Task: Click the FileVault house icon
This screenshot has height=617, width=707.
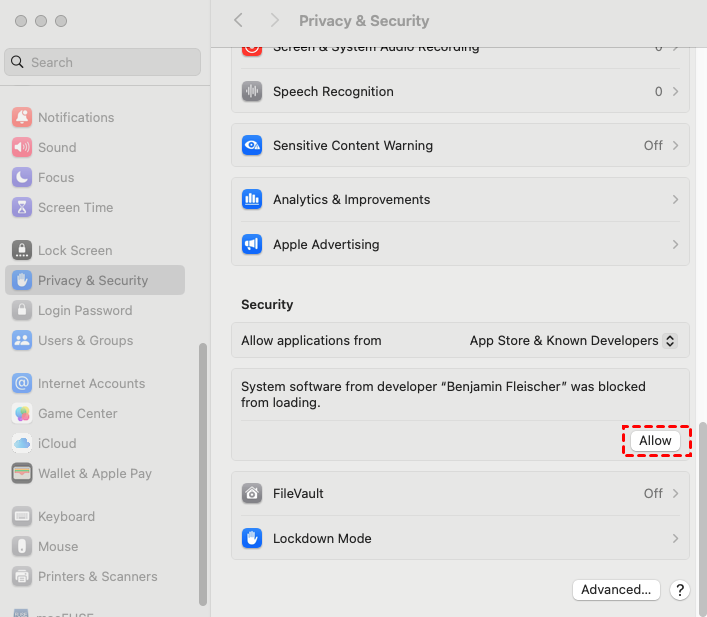Action: click(252, 493)
